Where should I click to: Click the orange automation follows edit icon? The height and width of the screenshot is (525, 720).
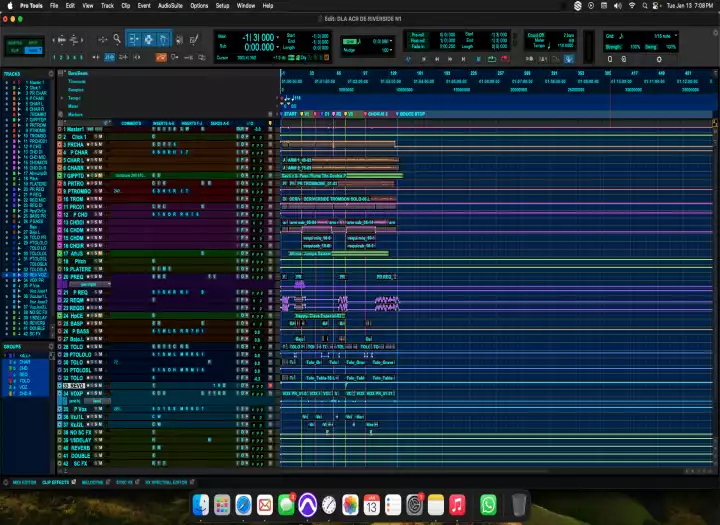pos(161,57)
